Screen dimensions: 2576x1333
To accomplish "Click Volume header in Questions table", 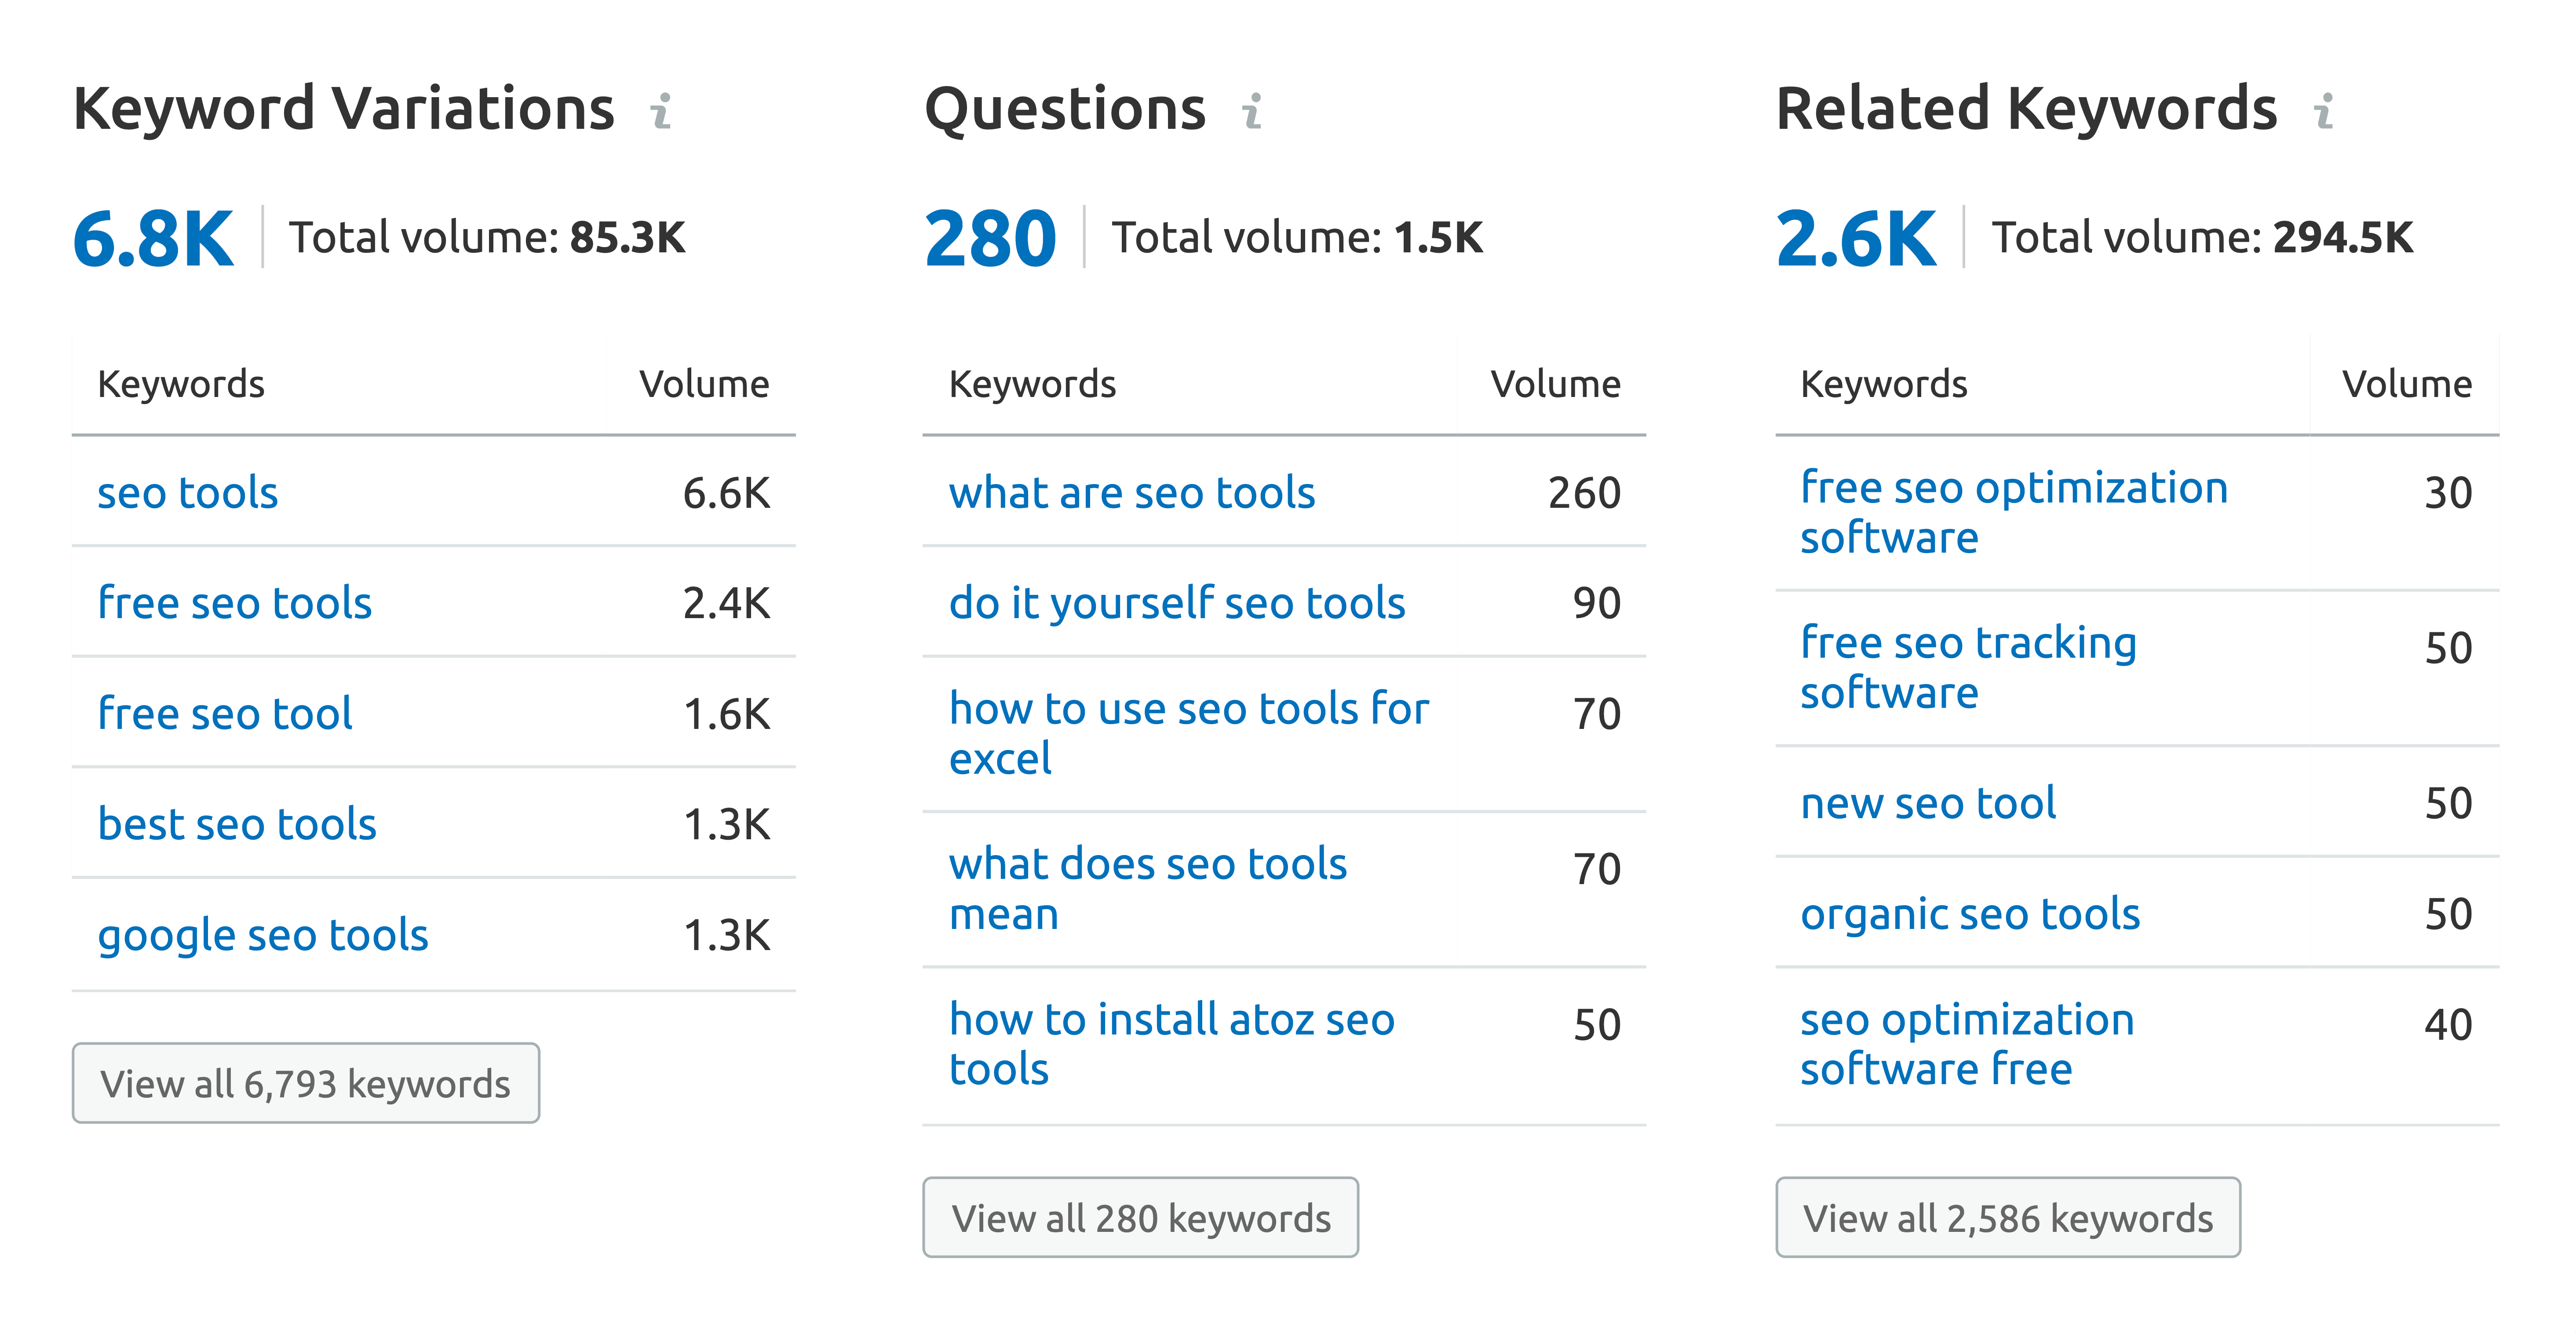I will [1555, 384].
